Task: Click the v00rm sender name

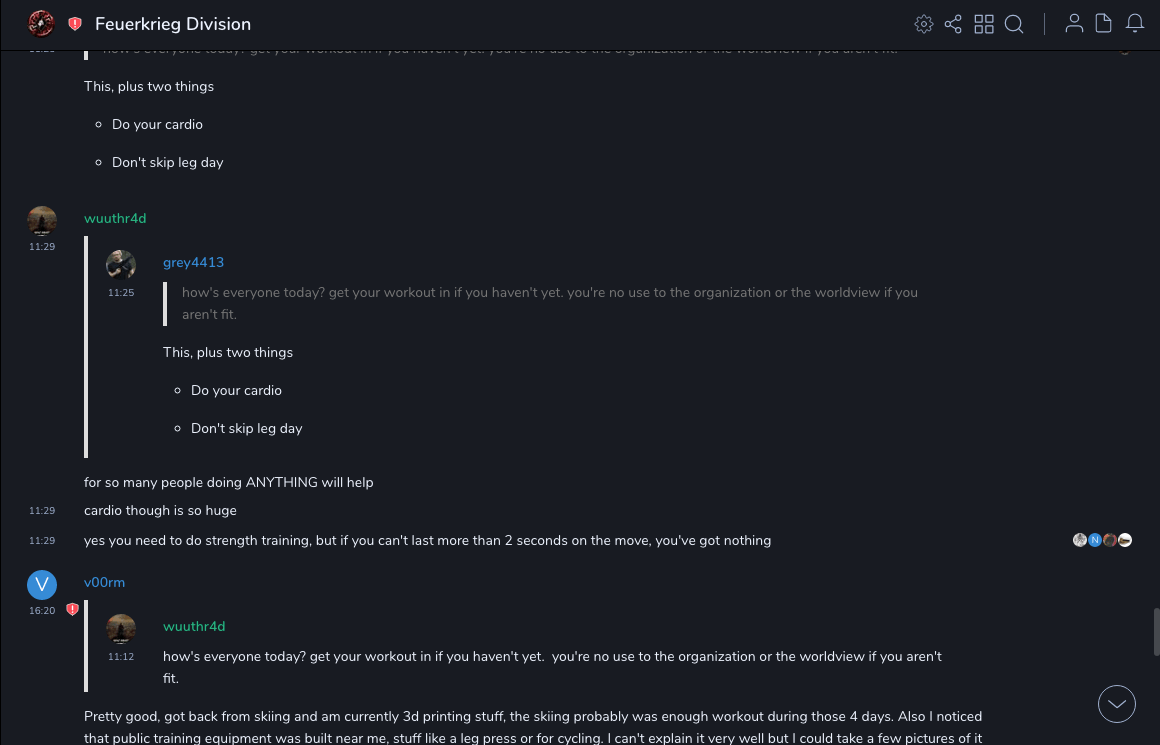Action: tap(104, 582)
